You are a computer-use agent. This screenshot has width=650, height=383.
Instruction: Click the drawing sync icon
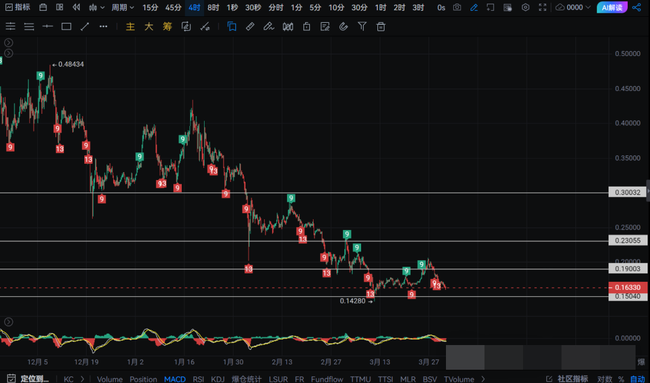tap(186, 27)
